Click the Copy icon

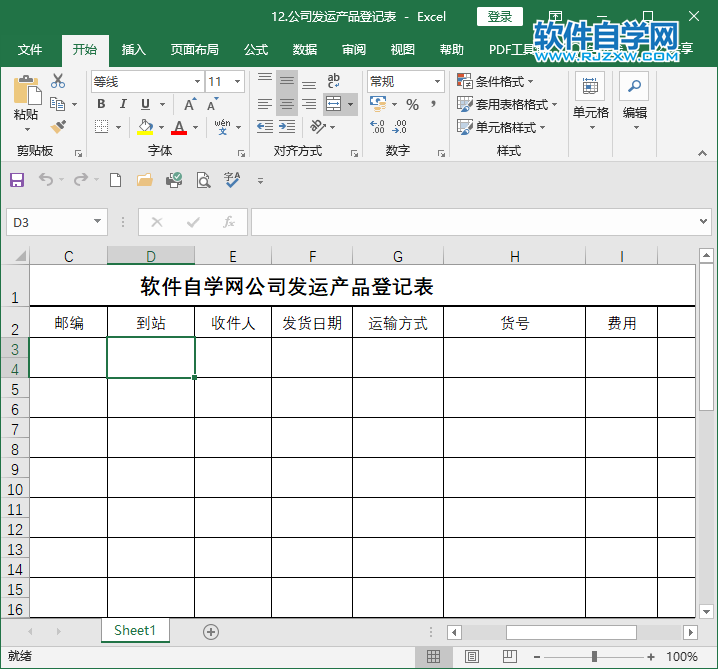(x=57, y=104)
